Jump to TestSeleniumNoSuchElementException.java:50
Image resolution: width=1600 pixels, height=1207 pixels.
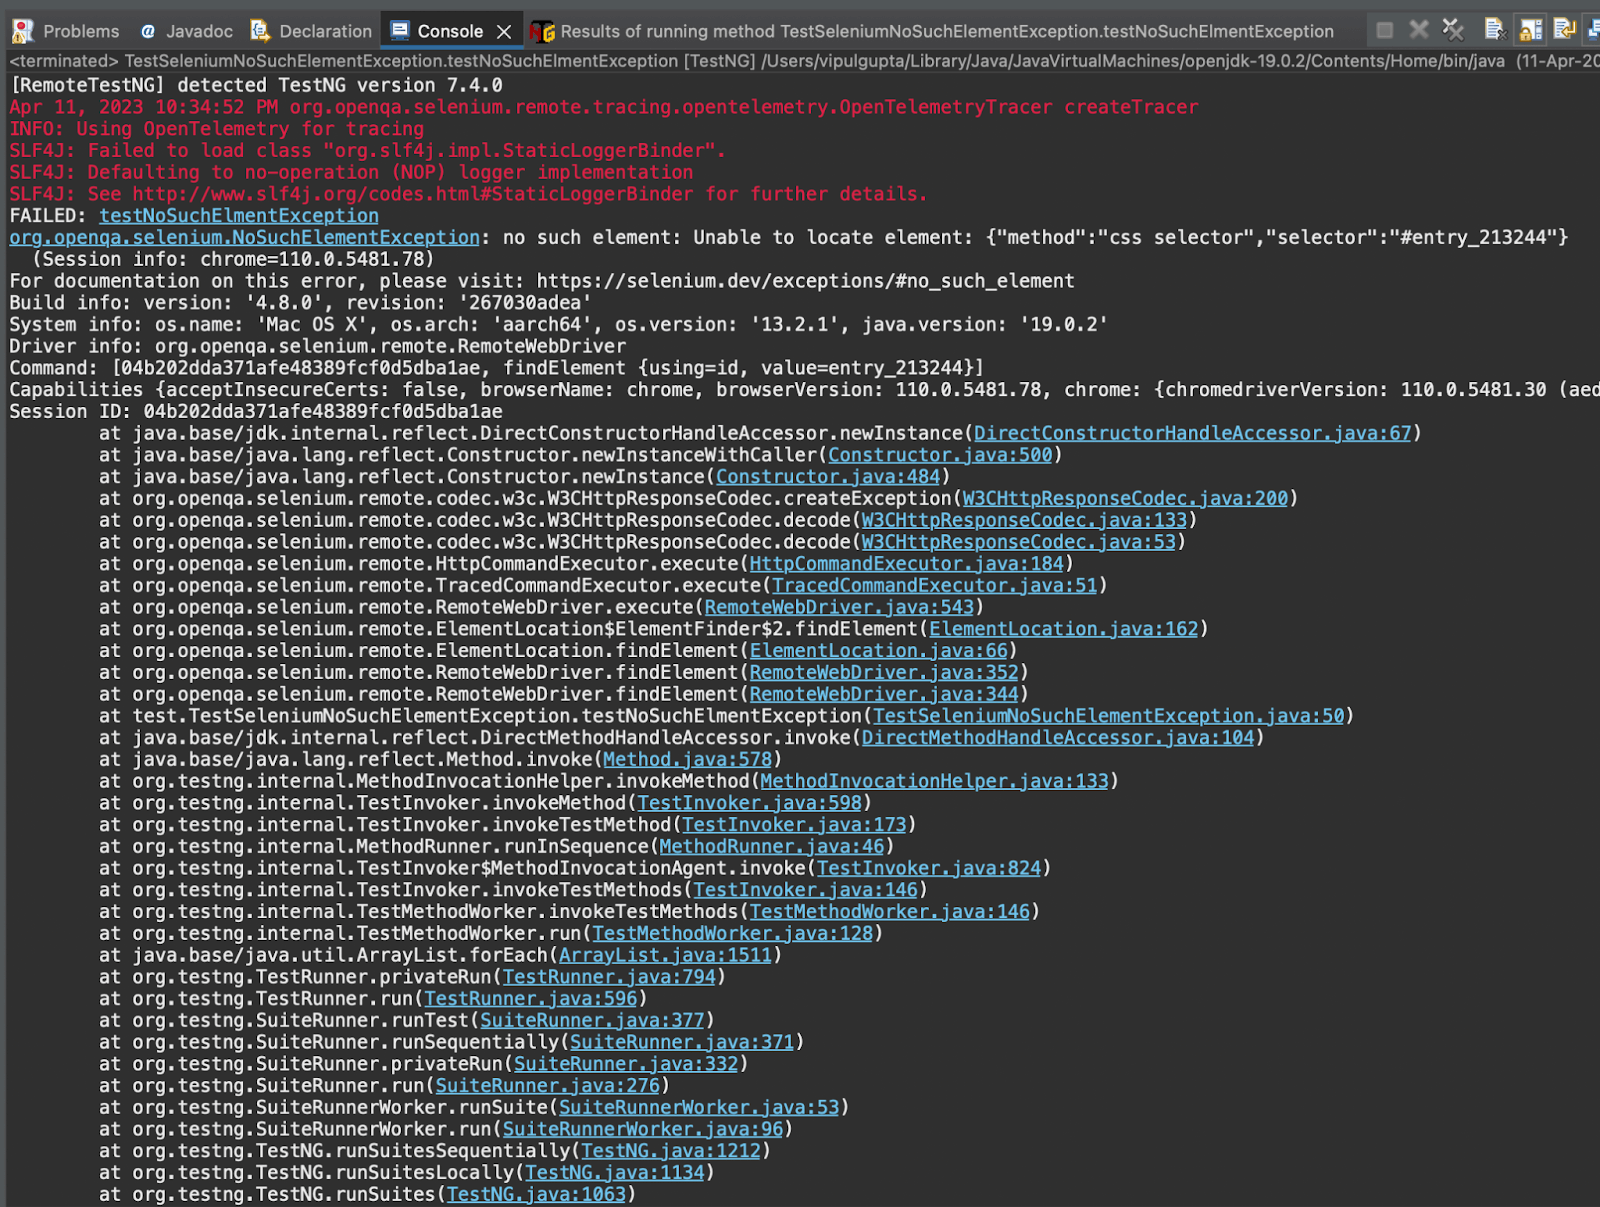coord(1109,716)
